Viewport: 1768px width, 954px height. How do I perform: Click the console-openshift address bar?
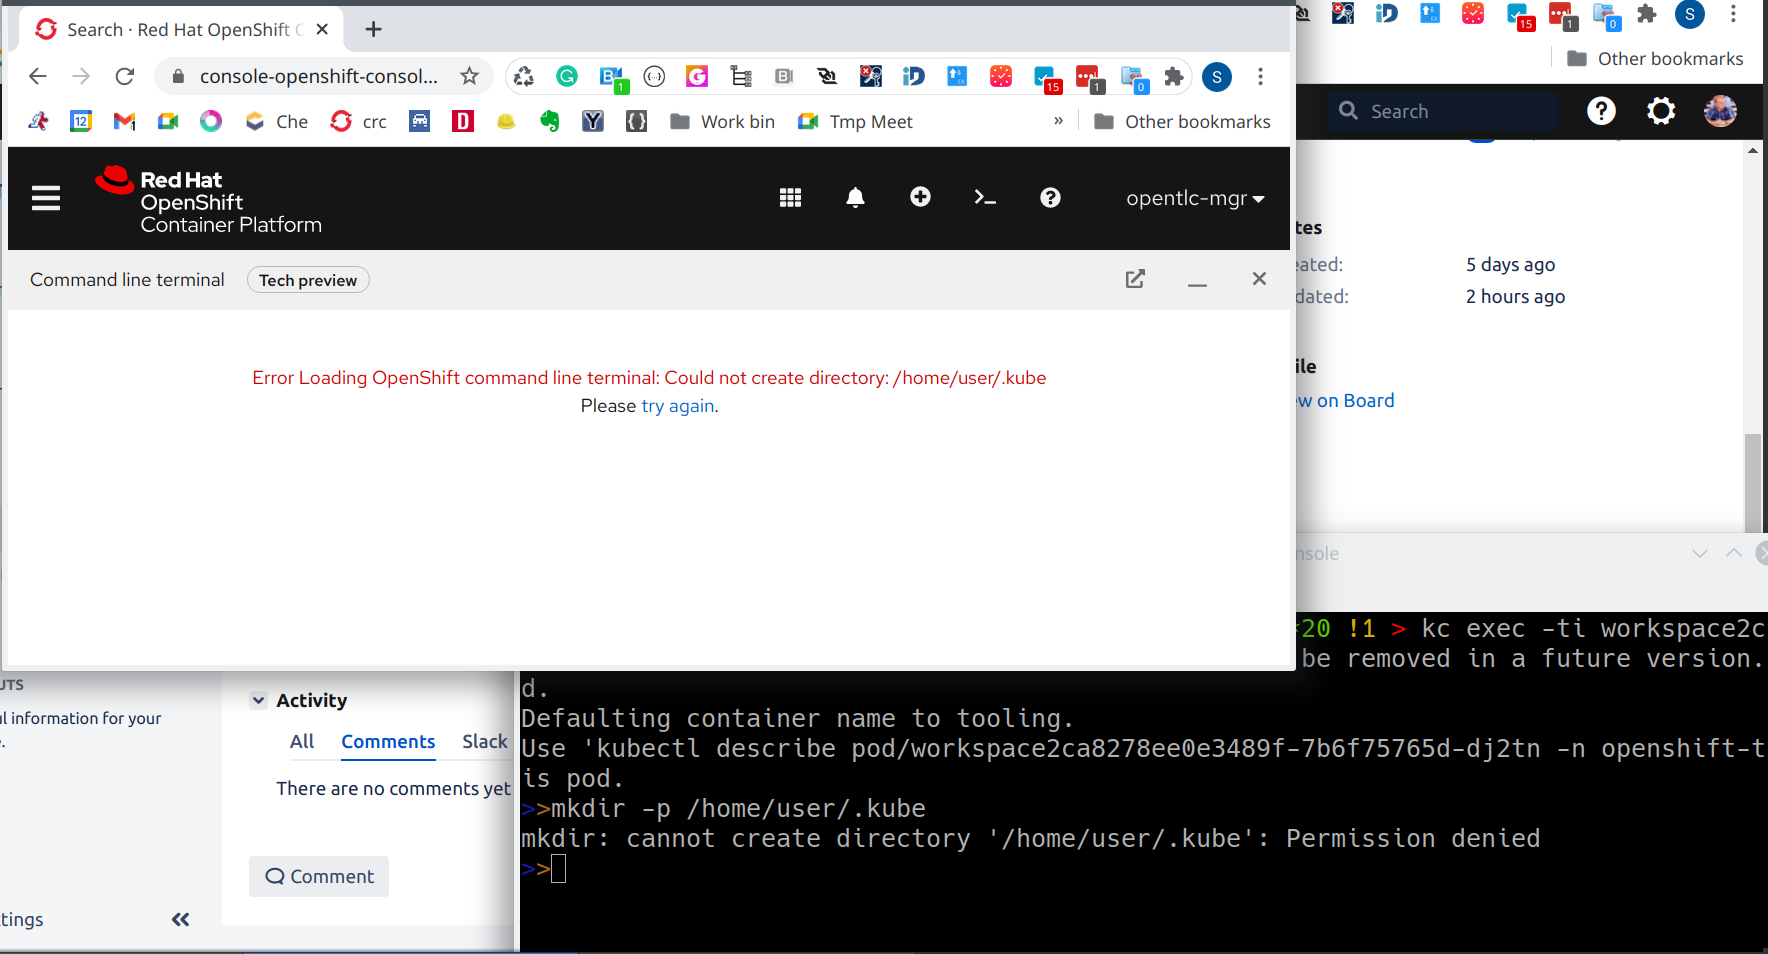coord(318,76)
